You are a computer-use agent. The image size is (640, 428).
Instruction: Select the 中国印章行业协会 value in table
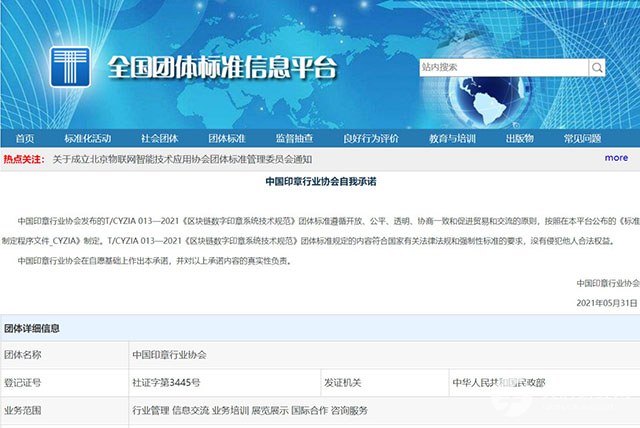pyautogui.click(x=169, y=355)
